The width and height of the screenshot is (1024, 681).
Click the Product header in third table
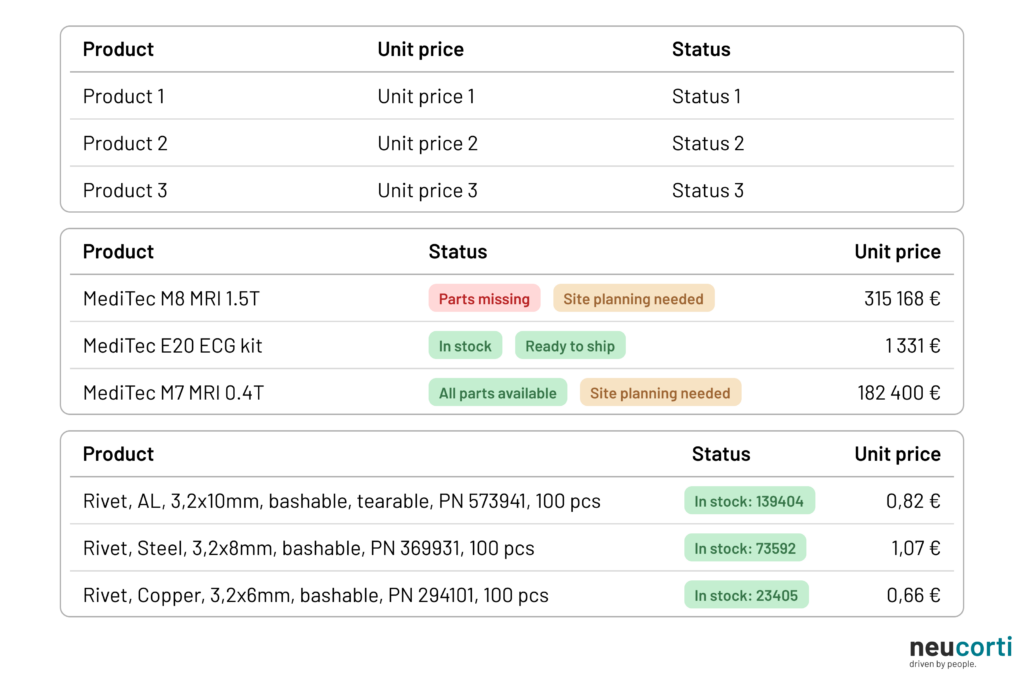[x=118, y=454]
